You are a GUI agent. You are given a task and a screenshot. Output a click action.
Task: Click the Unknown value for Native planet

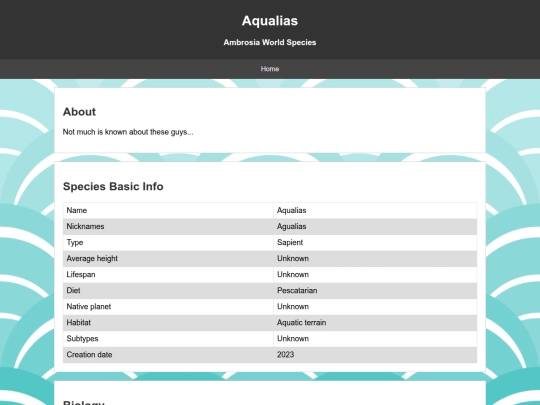[375, 307]
